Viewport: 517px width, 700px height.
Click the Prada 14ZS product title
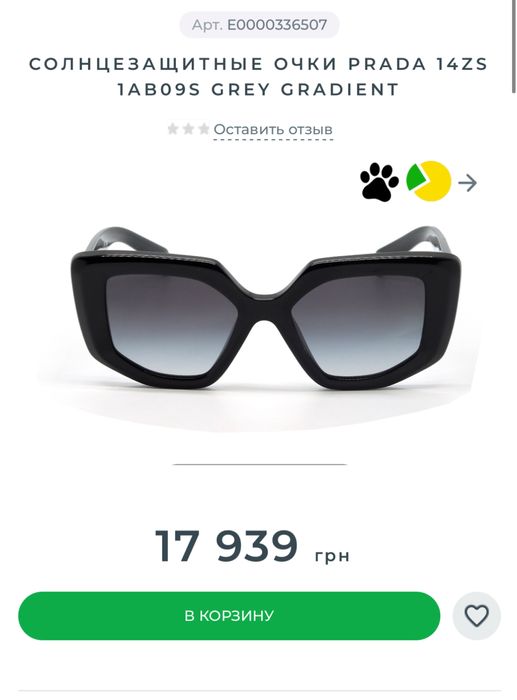258,77
